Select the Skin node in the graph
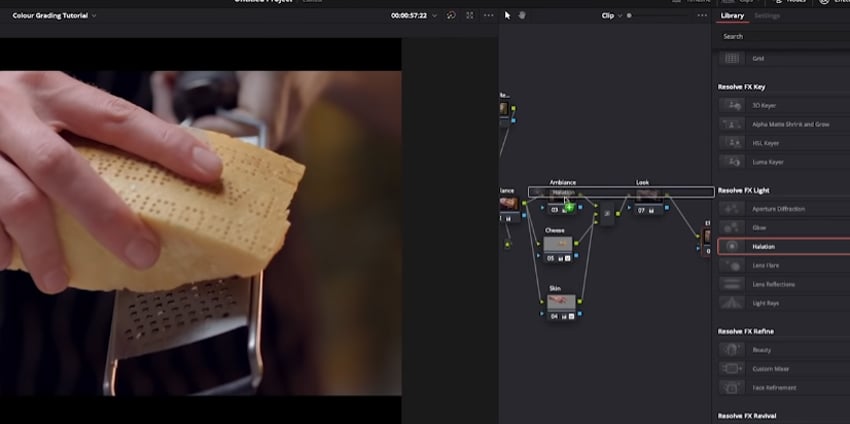 click(558, 301)
